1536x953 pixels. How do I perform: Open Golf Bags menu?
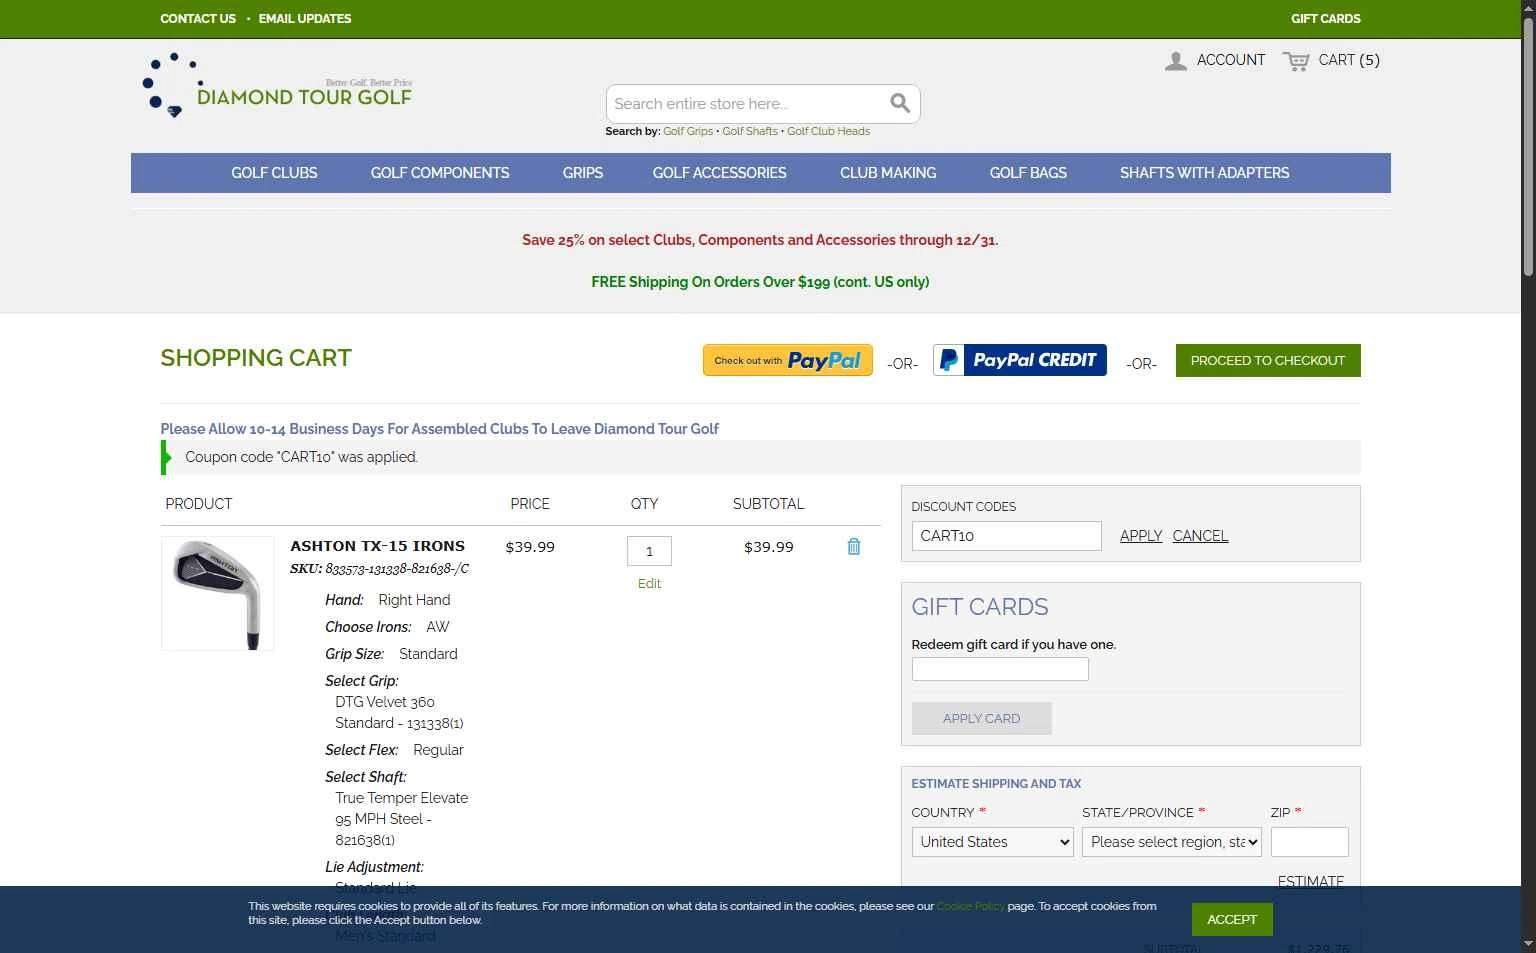pos(1028,173)
